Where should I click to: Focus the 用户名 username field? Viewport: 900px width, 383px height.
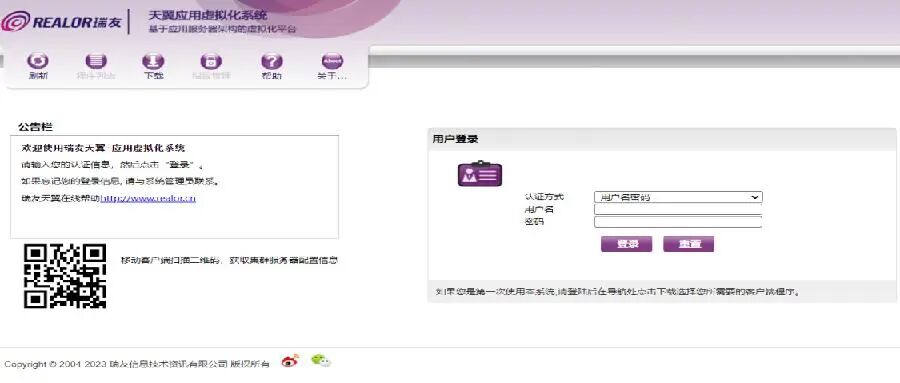click(x=678, y=210)
